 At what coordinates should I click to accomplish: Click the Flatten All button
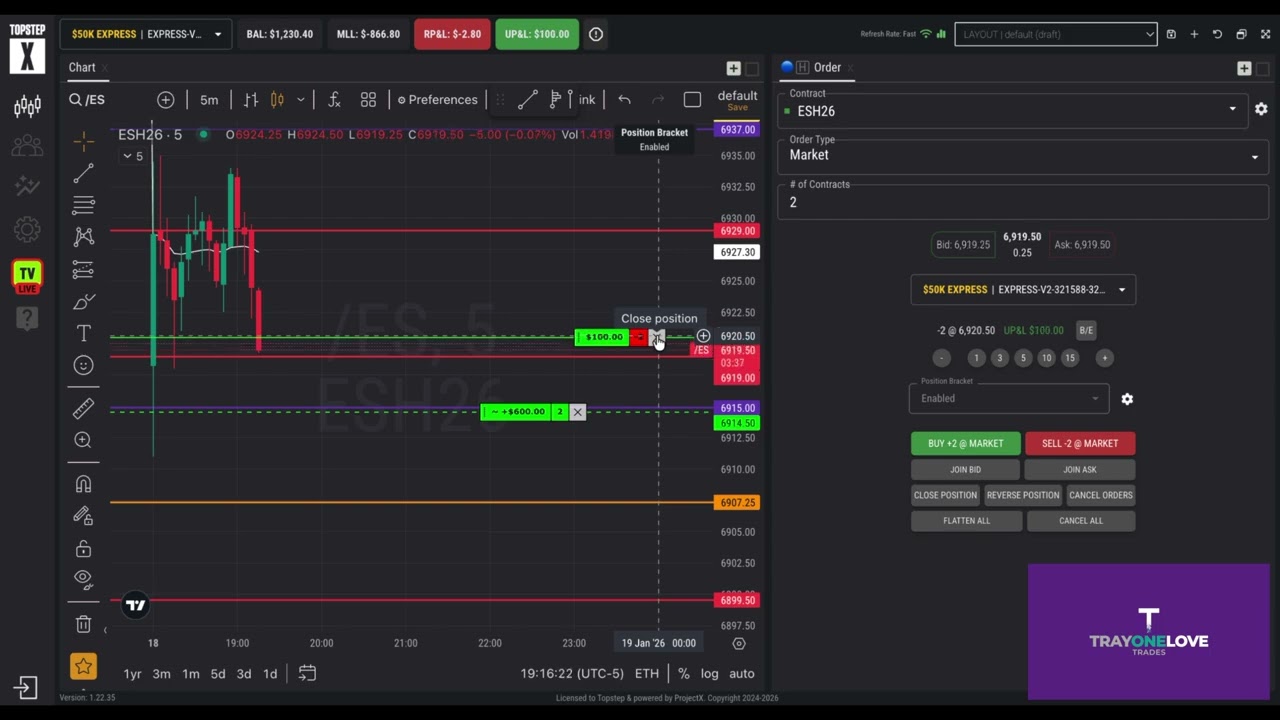pos(966,520)
